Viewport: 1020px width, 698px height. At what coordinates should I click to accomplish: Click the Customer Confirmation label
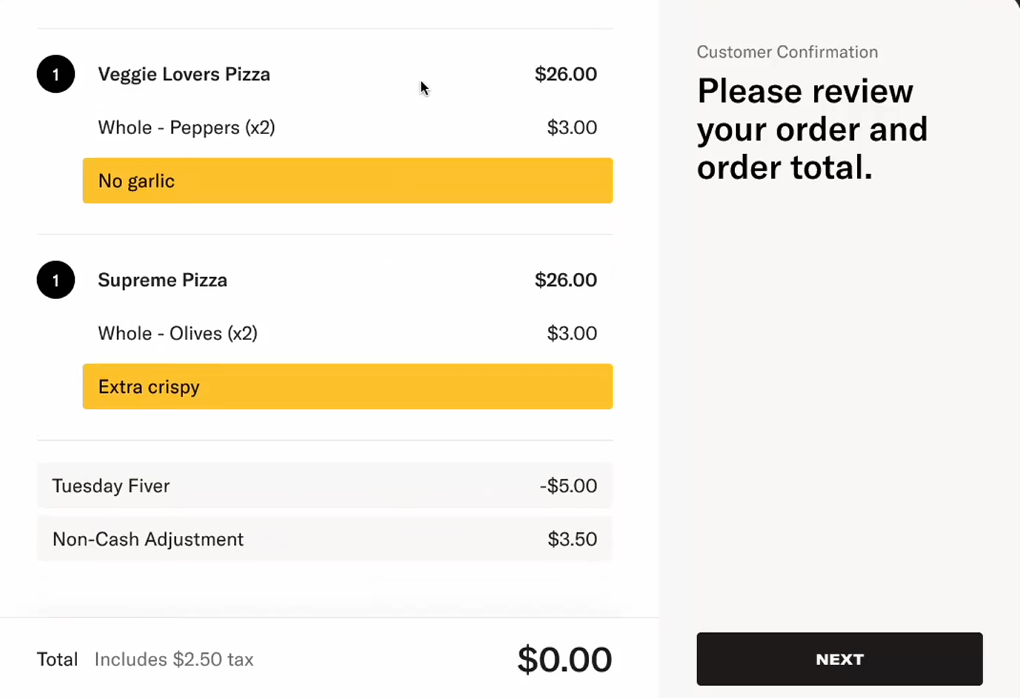[787, 52]
